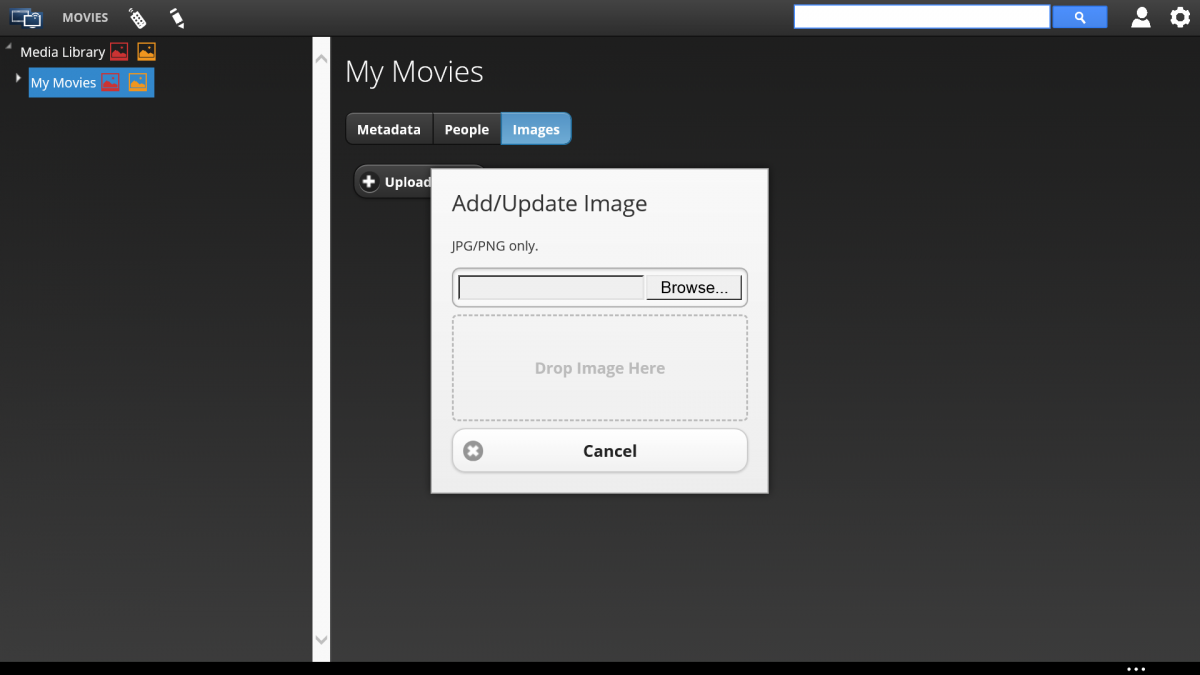Click the magnifying glass search button
Viewport: 1200px width, 675px height.
tap(1079, 17)
